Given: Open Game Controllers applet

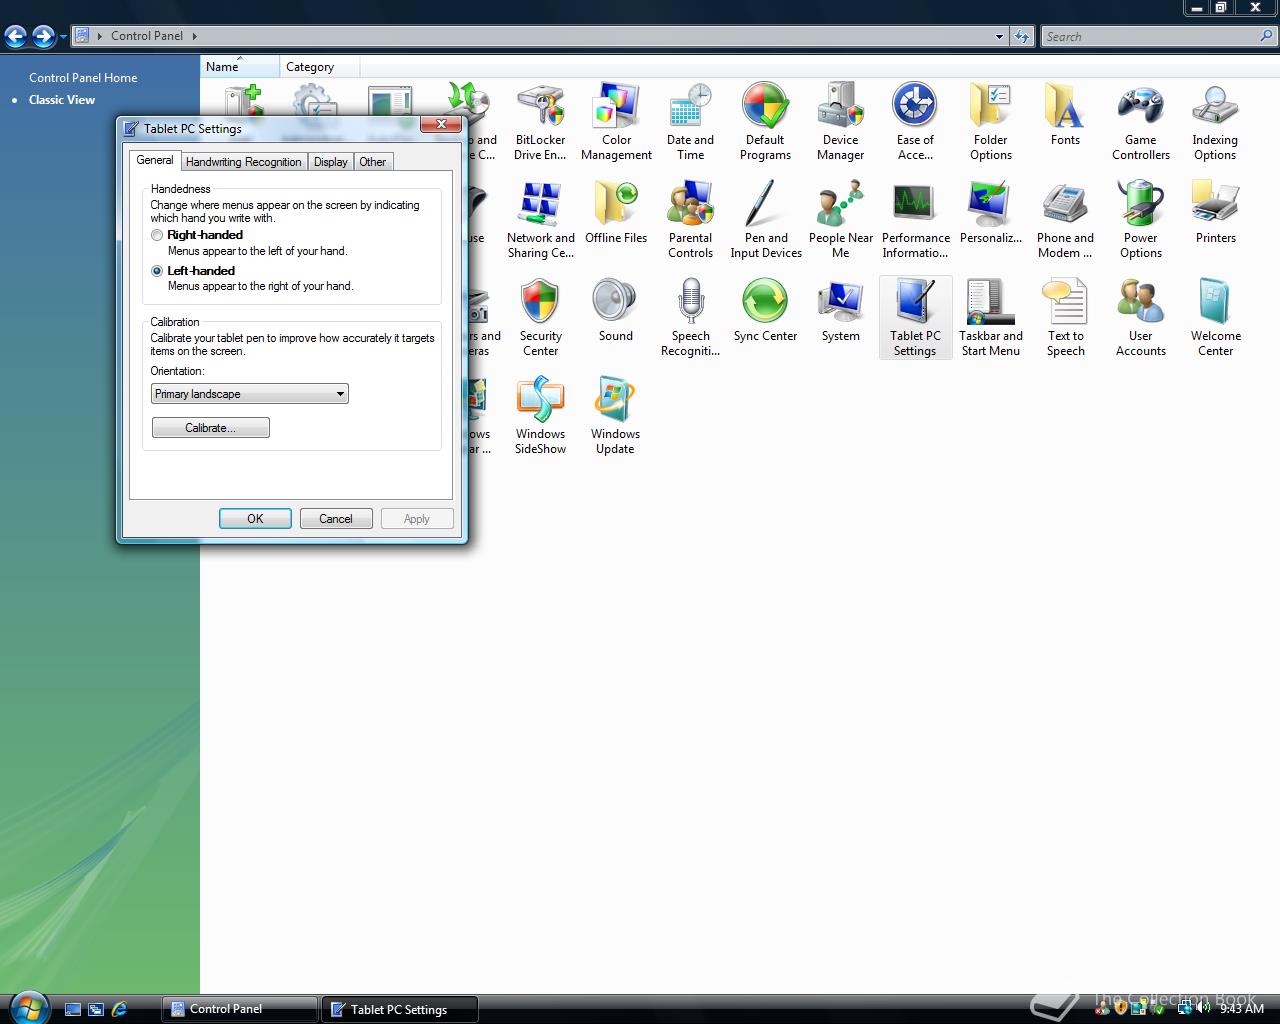Looking at the screenshot, I should point(1140,122).
